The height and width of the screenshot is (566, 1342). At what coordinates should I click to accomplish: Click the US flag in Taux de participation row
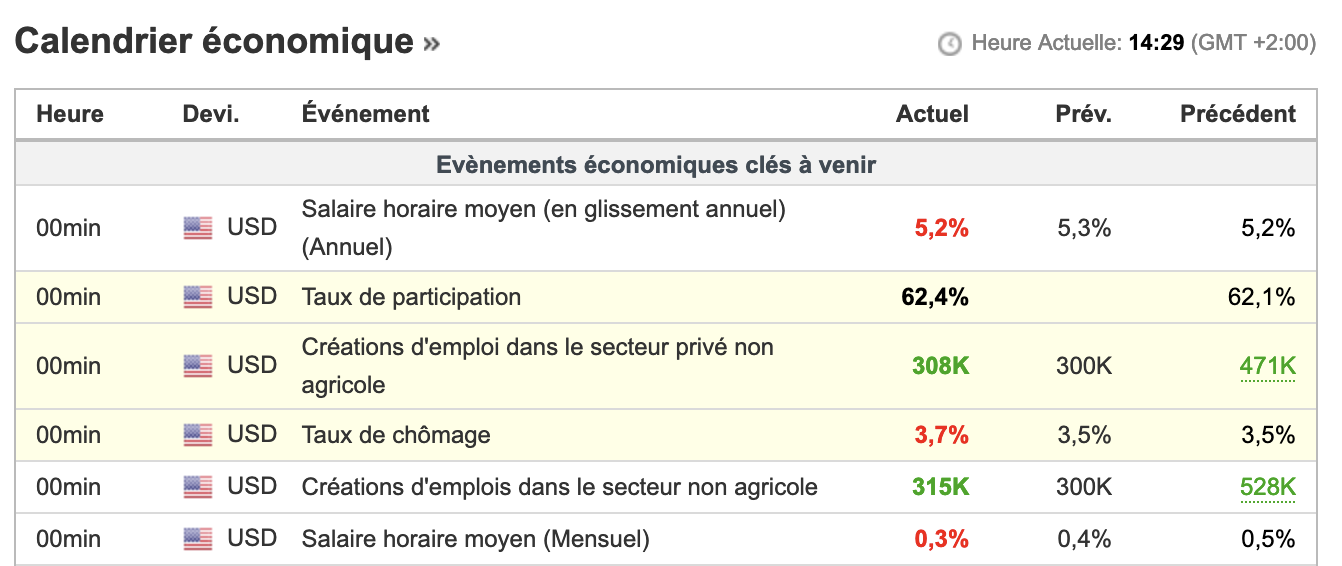198,297
